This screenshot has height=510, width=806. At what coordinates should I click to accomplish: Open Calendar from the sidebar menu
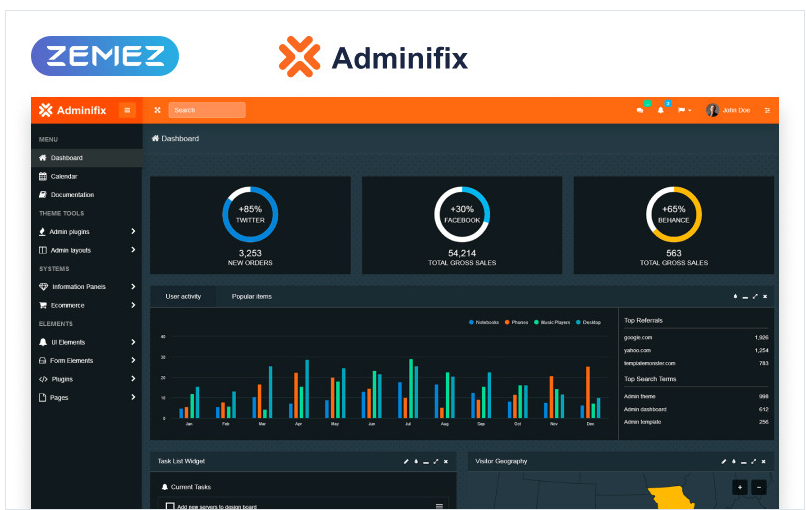click(x=64, y=176)
